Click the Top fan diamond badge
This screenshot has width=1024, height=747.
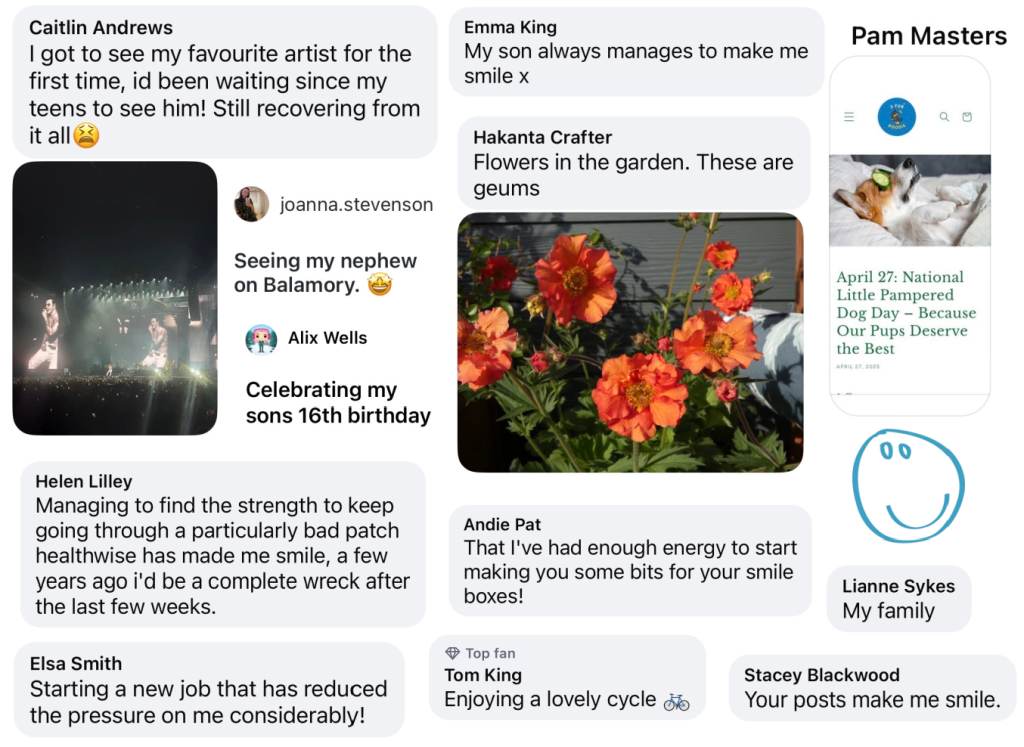(453, 653)
